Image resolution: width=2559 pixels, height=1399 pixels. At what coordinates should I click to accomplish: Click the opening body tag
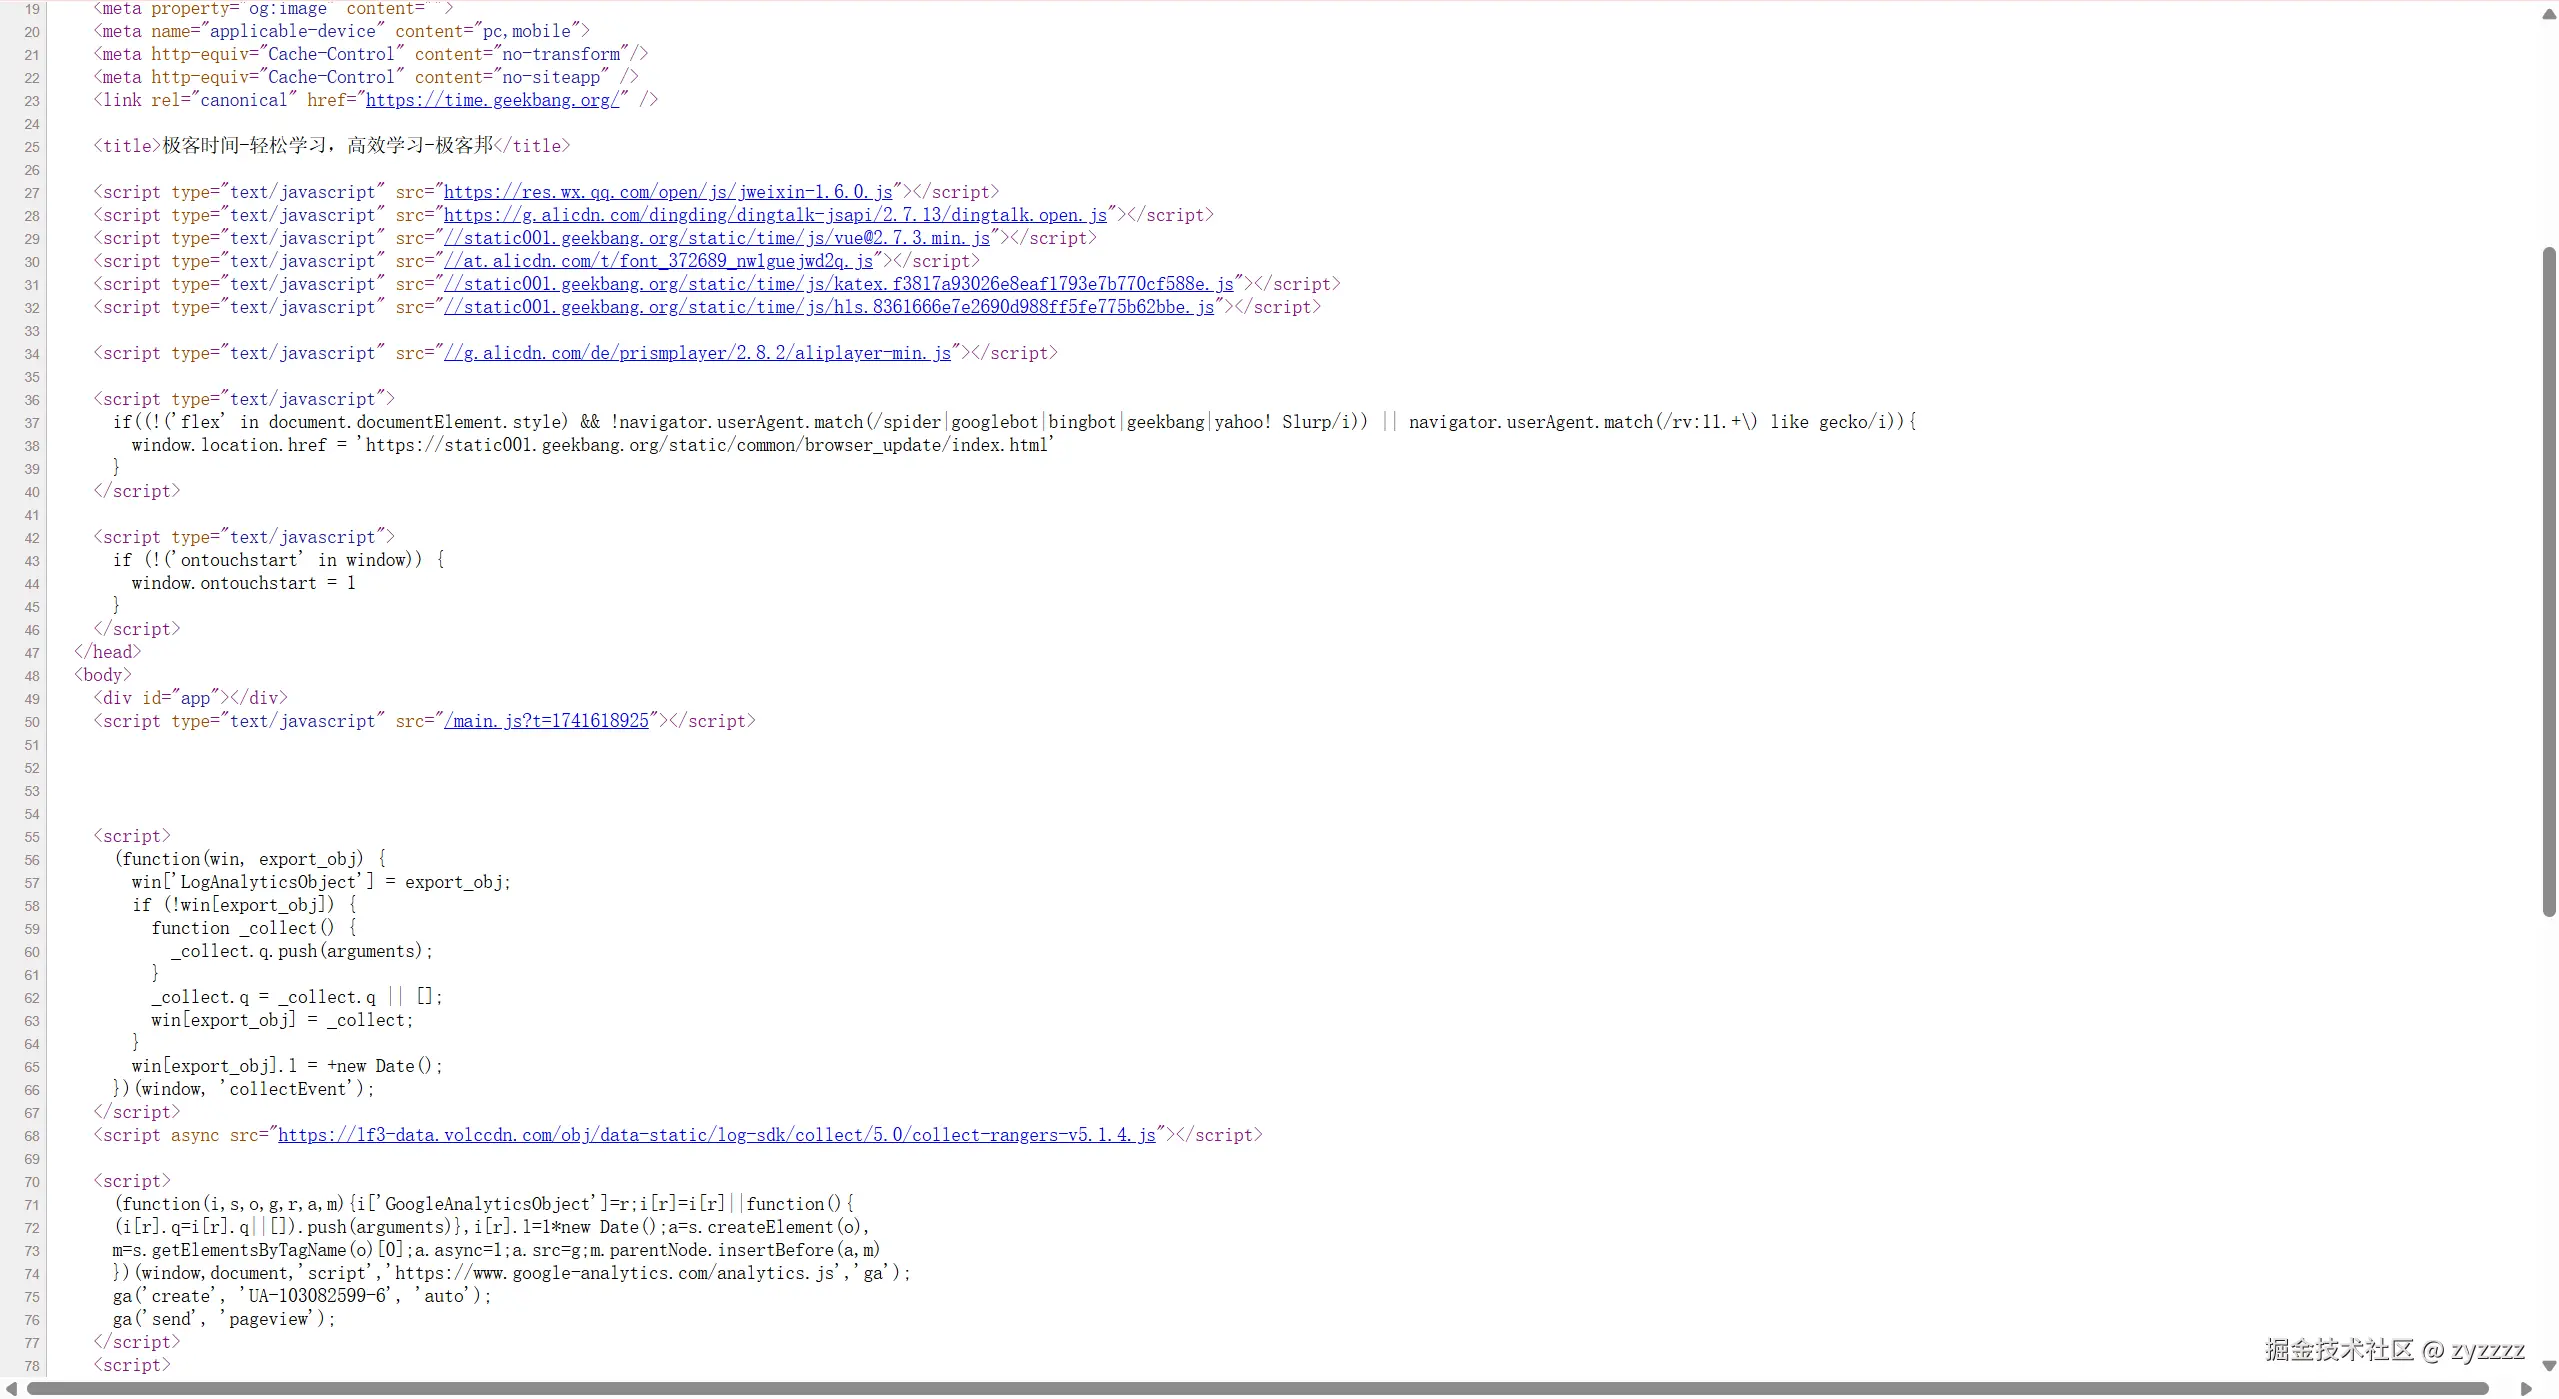coord(103,675)
